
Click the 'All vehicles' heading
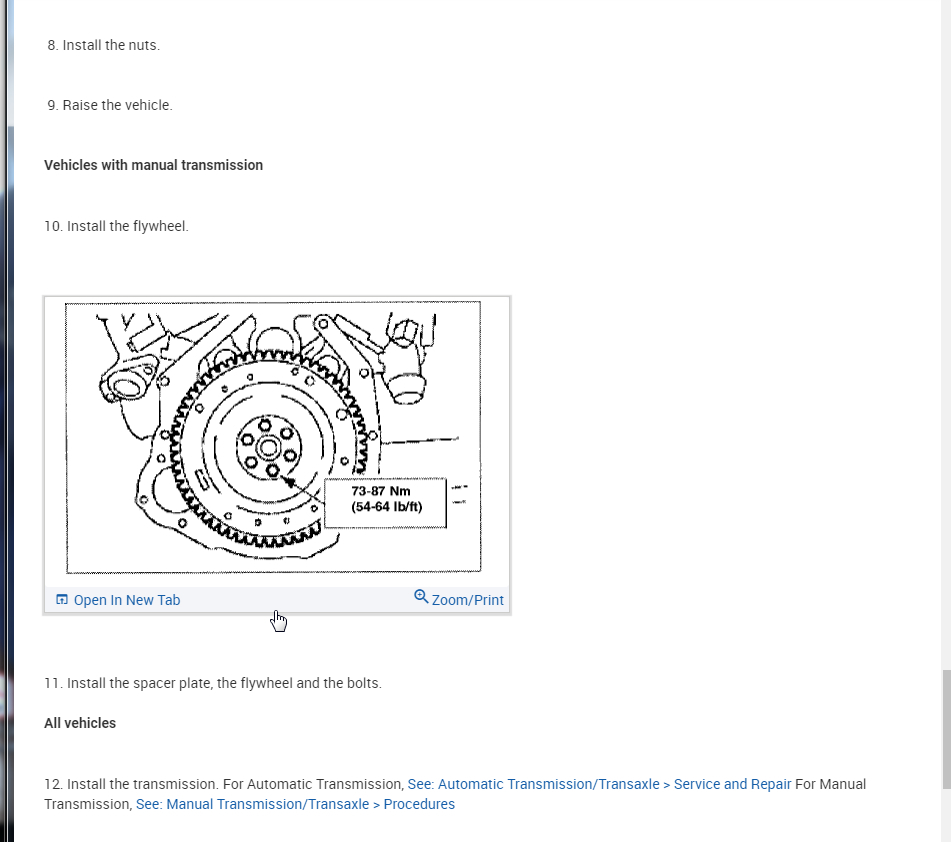(x=80, y=723)
